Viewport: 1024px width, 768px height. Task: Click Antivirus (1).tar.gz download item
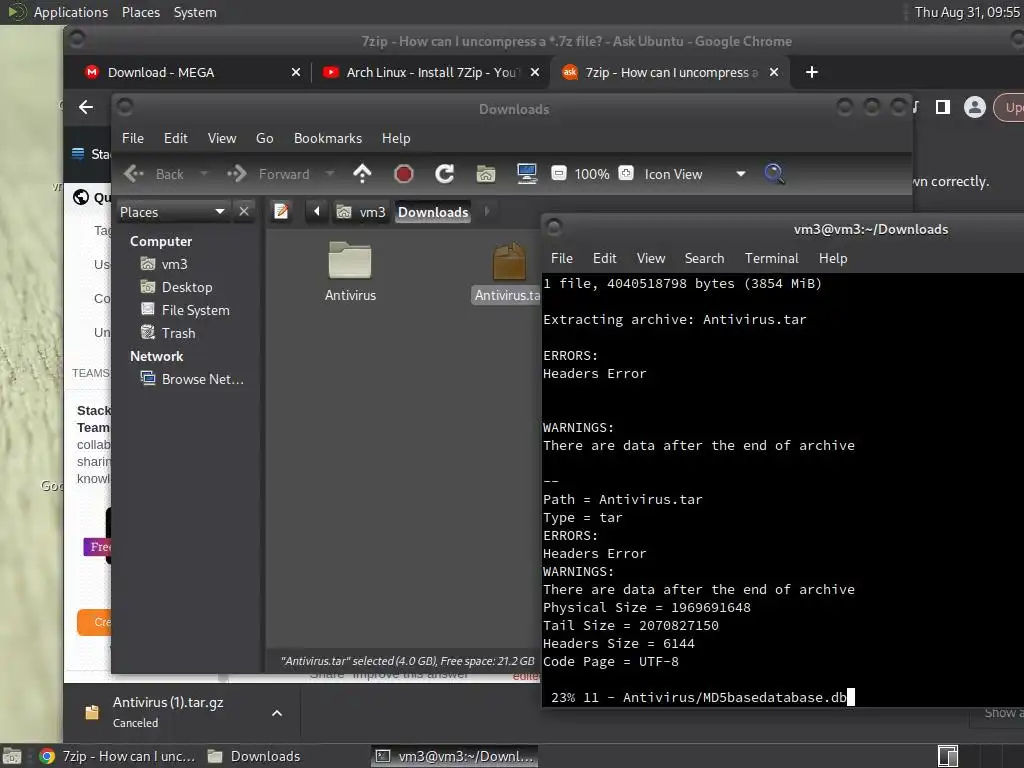(167, 712)
